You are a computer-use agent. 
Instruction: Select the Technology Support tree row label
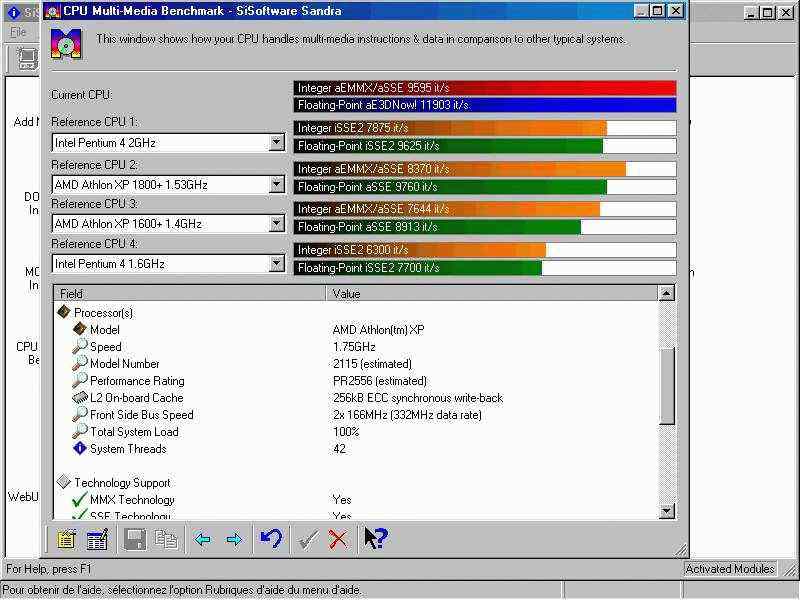[122, 483]
